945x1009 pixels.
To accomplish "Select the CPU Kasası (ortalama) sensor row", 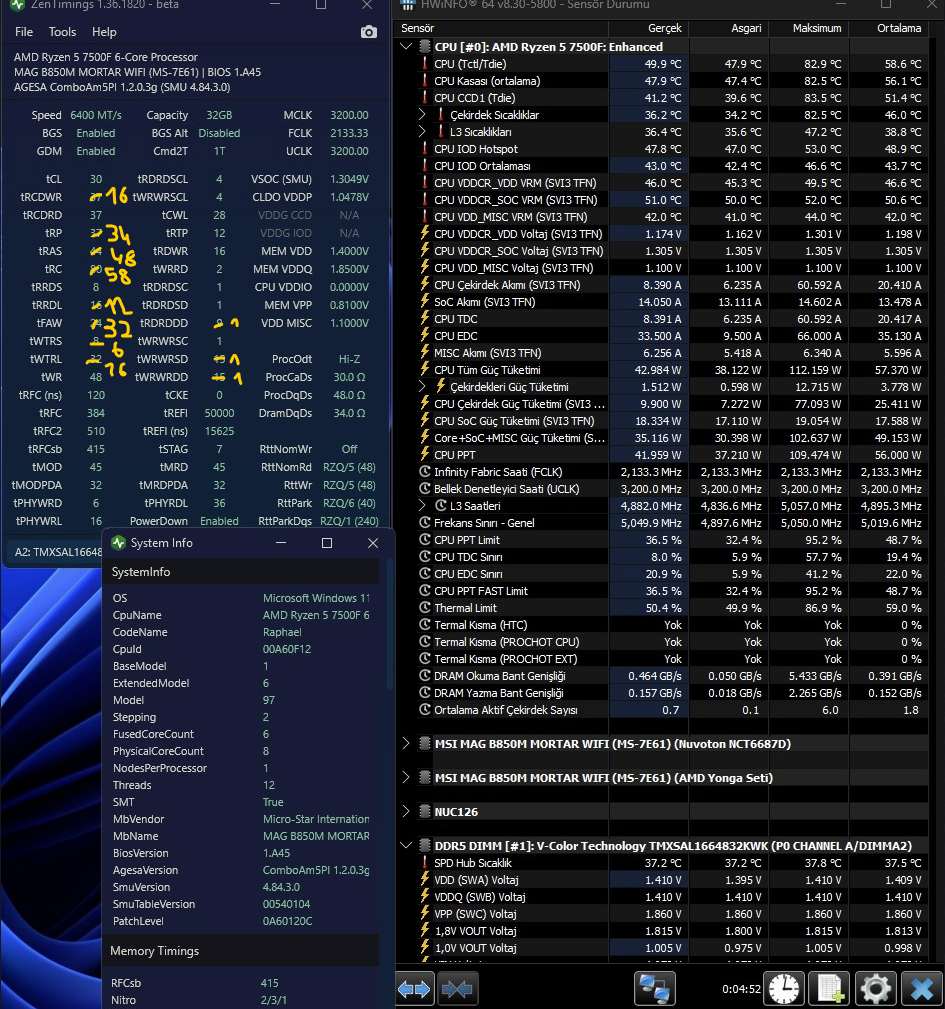I will click(662, 81).
